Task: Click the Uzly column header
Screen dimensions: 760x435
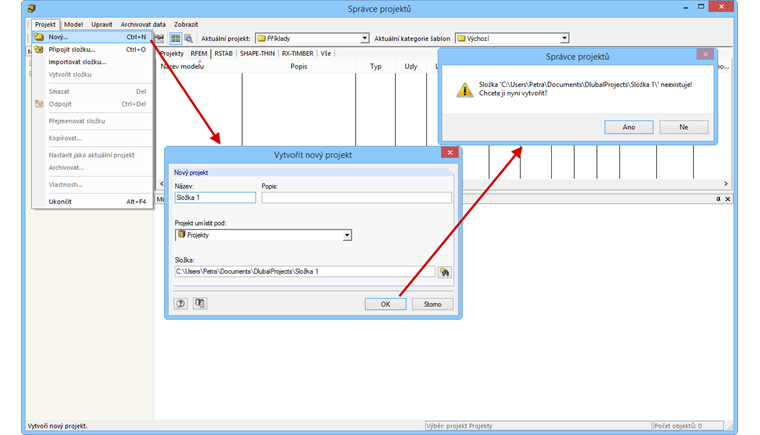Action: tap(411, 66)
